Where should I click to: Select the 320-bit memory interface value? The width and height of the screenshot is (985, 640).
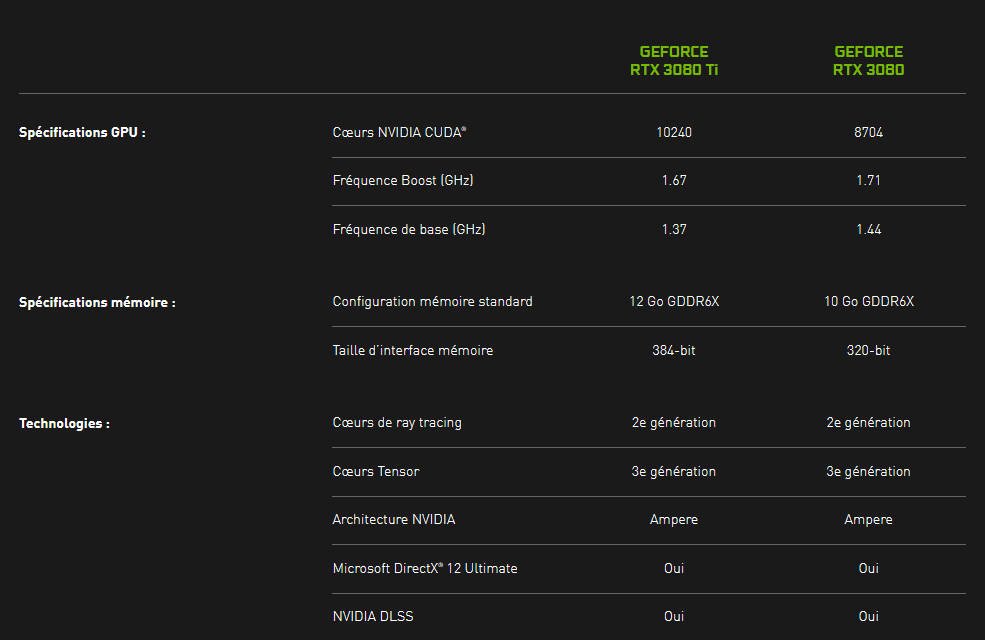[868, 351]
